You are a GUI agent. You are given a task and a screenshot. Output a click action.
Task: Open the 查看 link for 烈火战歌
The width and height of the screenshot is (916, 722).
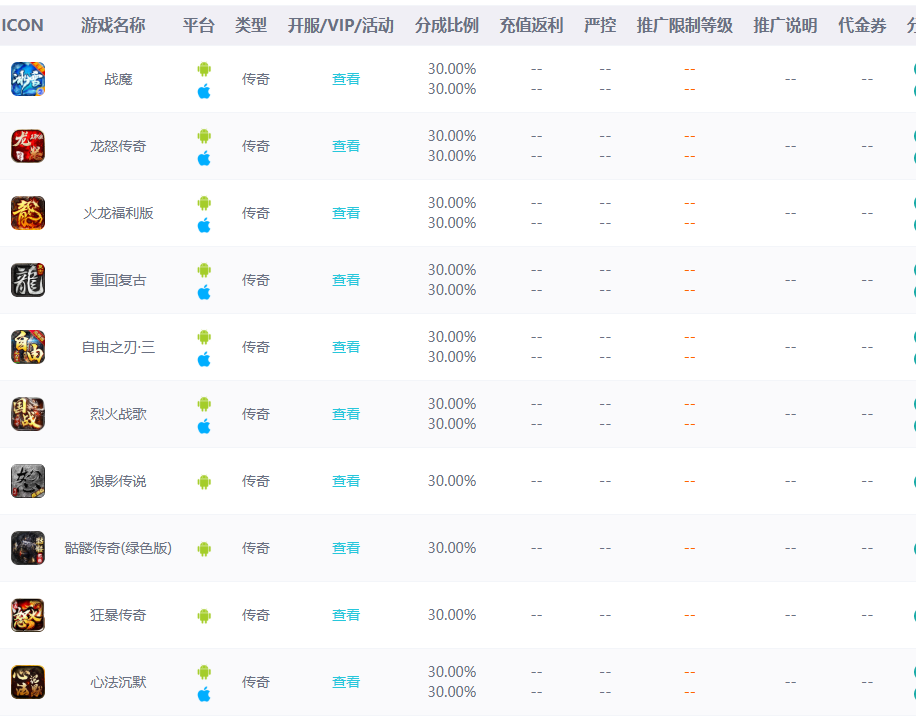pos(346,414)
